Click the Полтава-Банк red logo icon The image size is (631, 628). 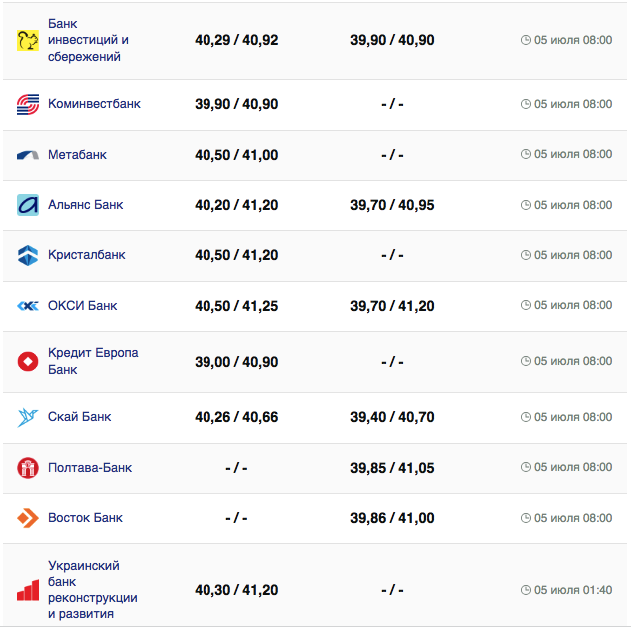click(x=28, y=467)
